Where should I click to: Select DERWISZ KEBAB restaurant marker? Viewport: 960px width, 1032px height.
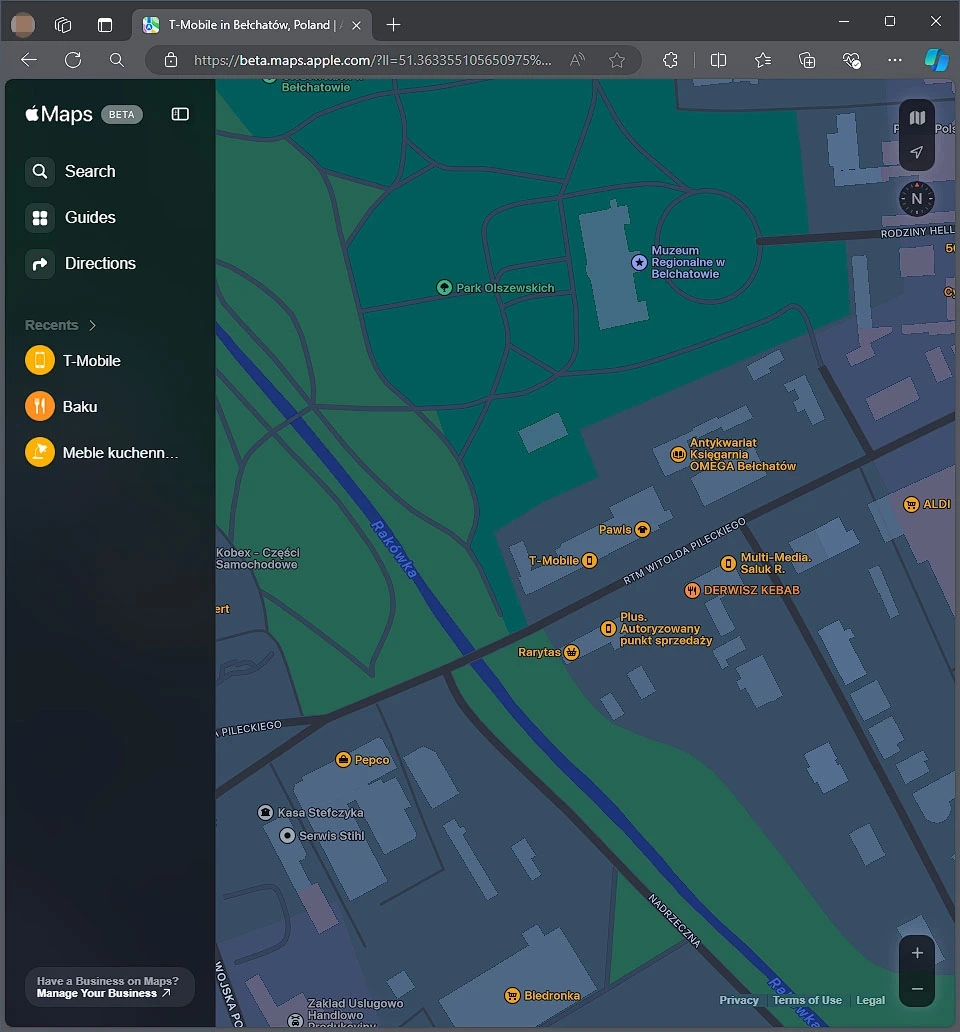692,590
